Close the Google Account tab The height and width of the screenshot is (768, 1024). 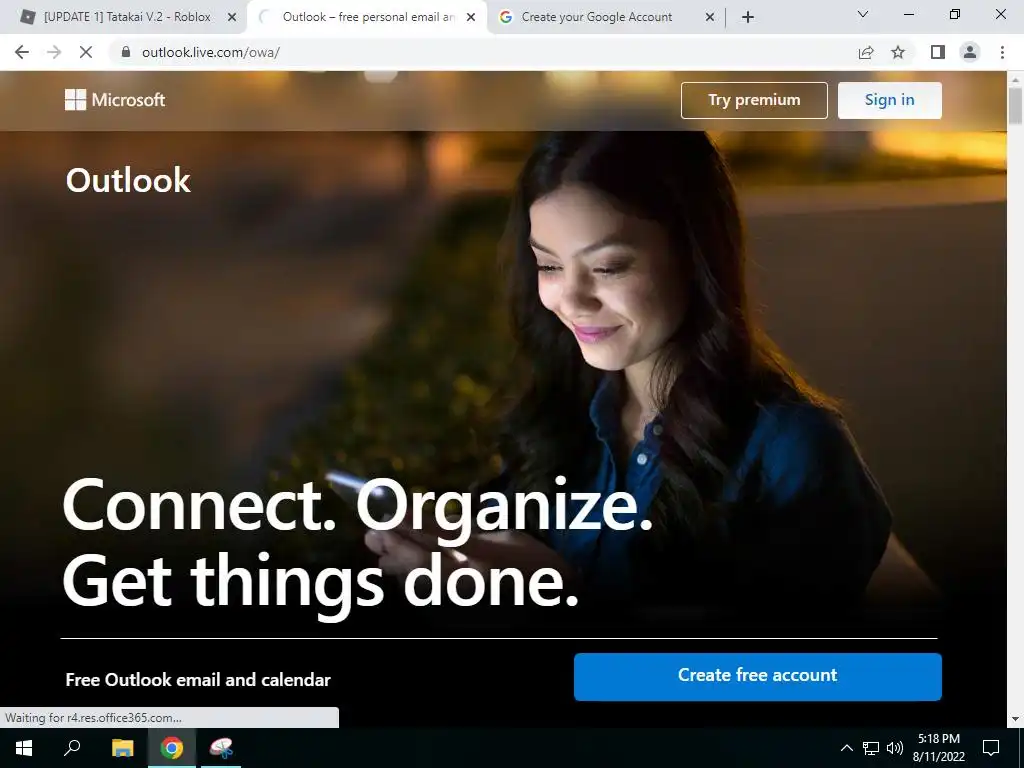pos(710,18)
